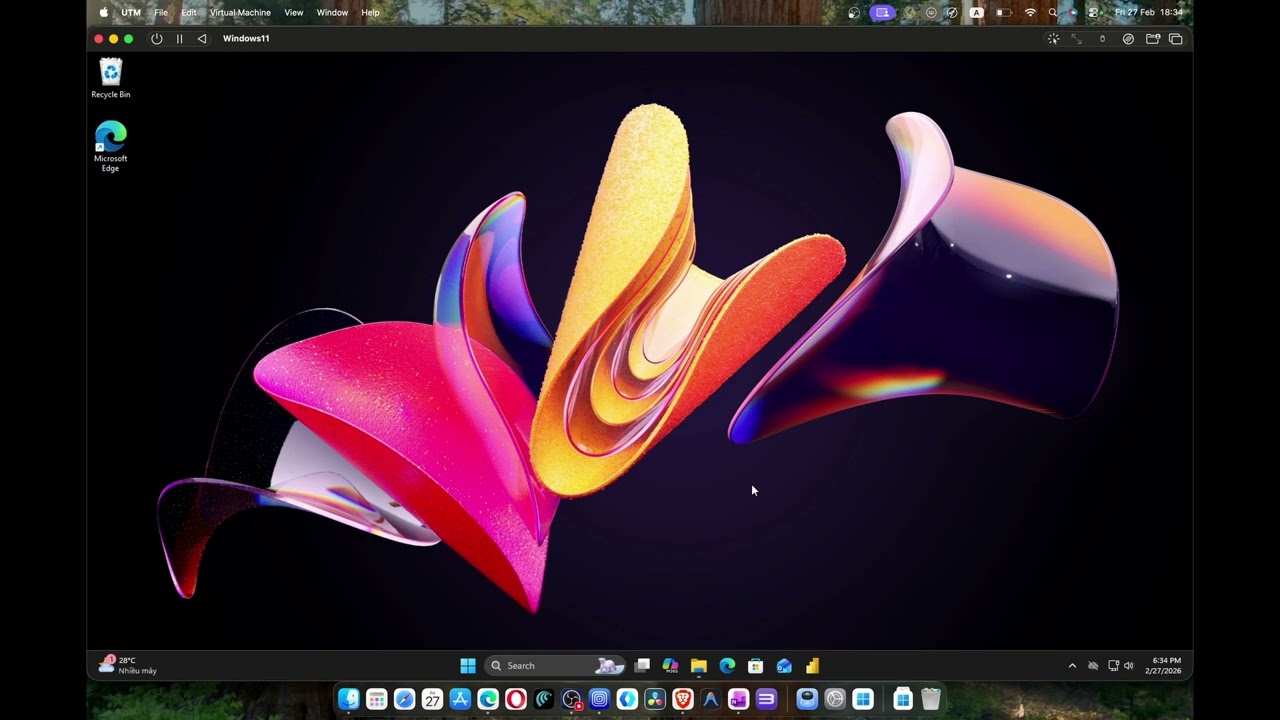The width and height of the screenshot is (1280, 720).
Task: Click the battery status in menu bar
Action: [1004, 13]
